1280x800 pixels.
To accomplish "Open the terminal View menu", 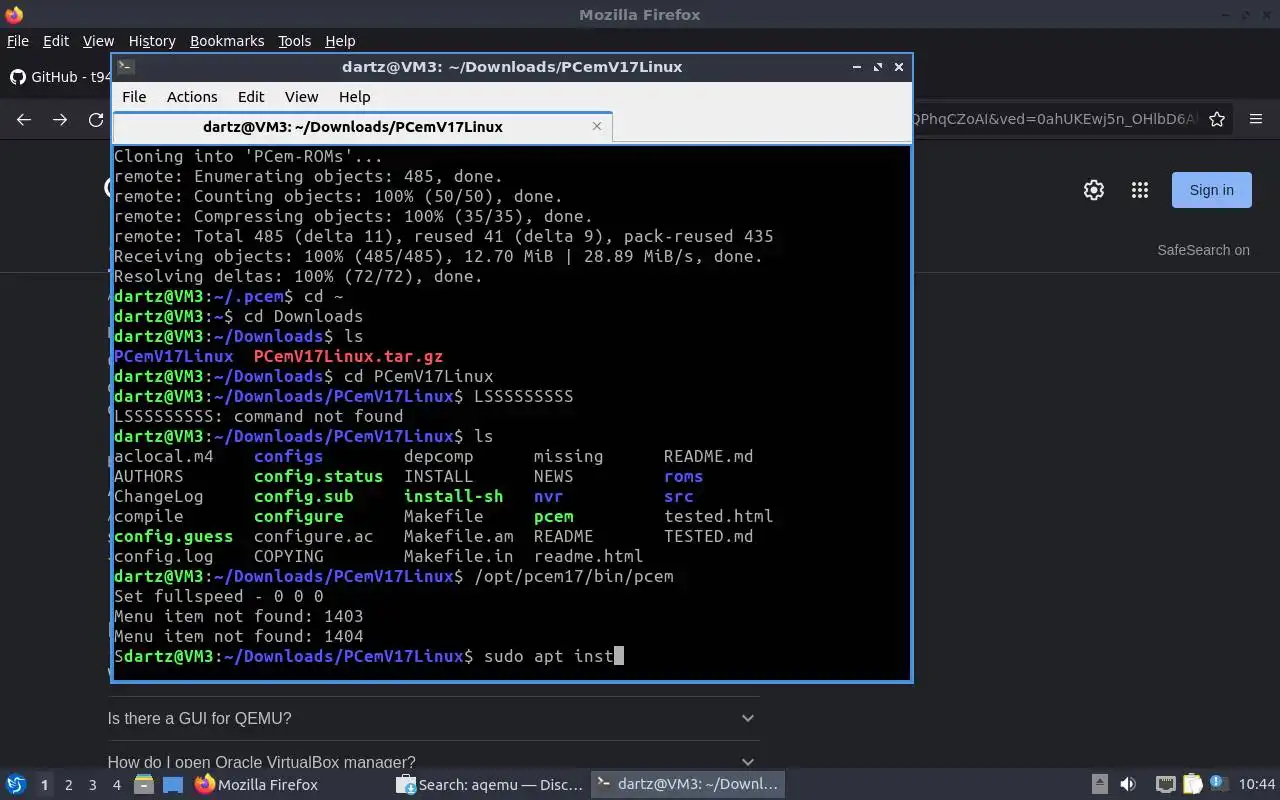I will point(301,97).
